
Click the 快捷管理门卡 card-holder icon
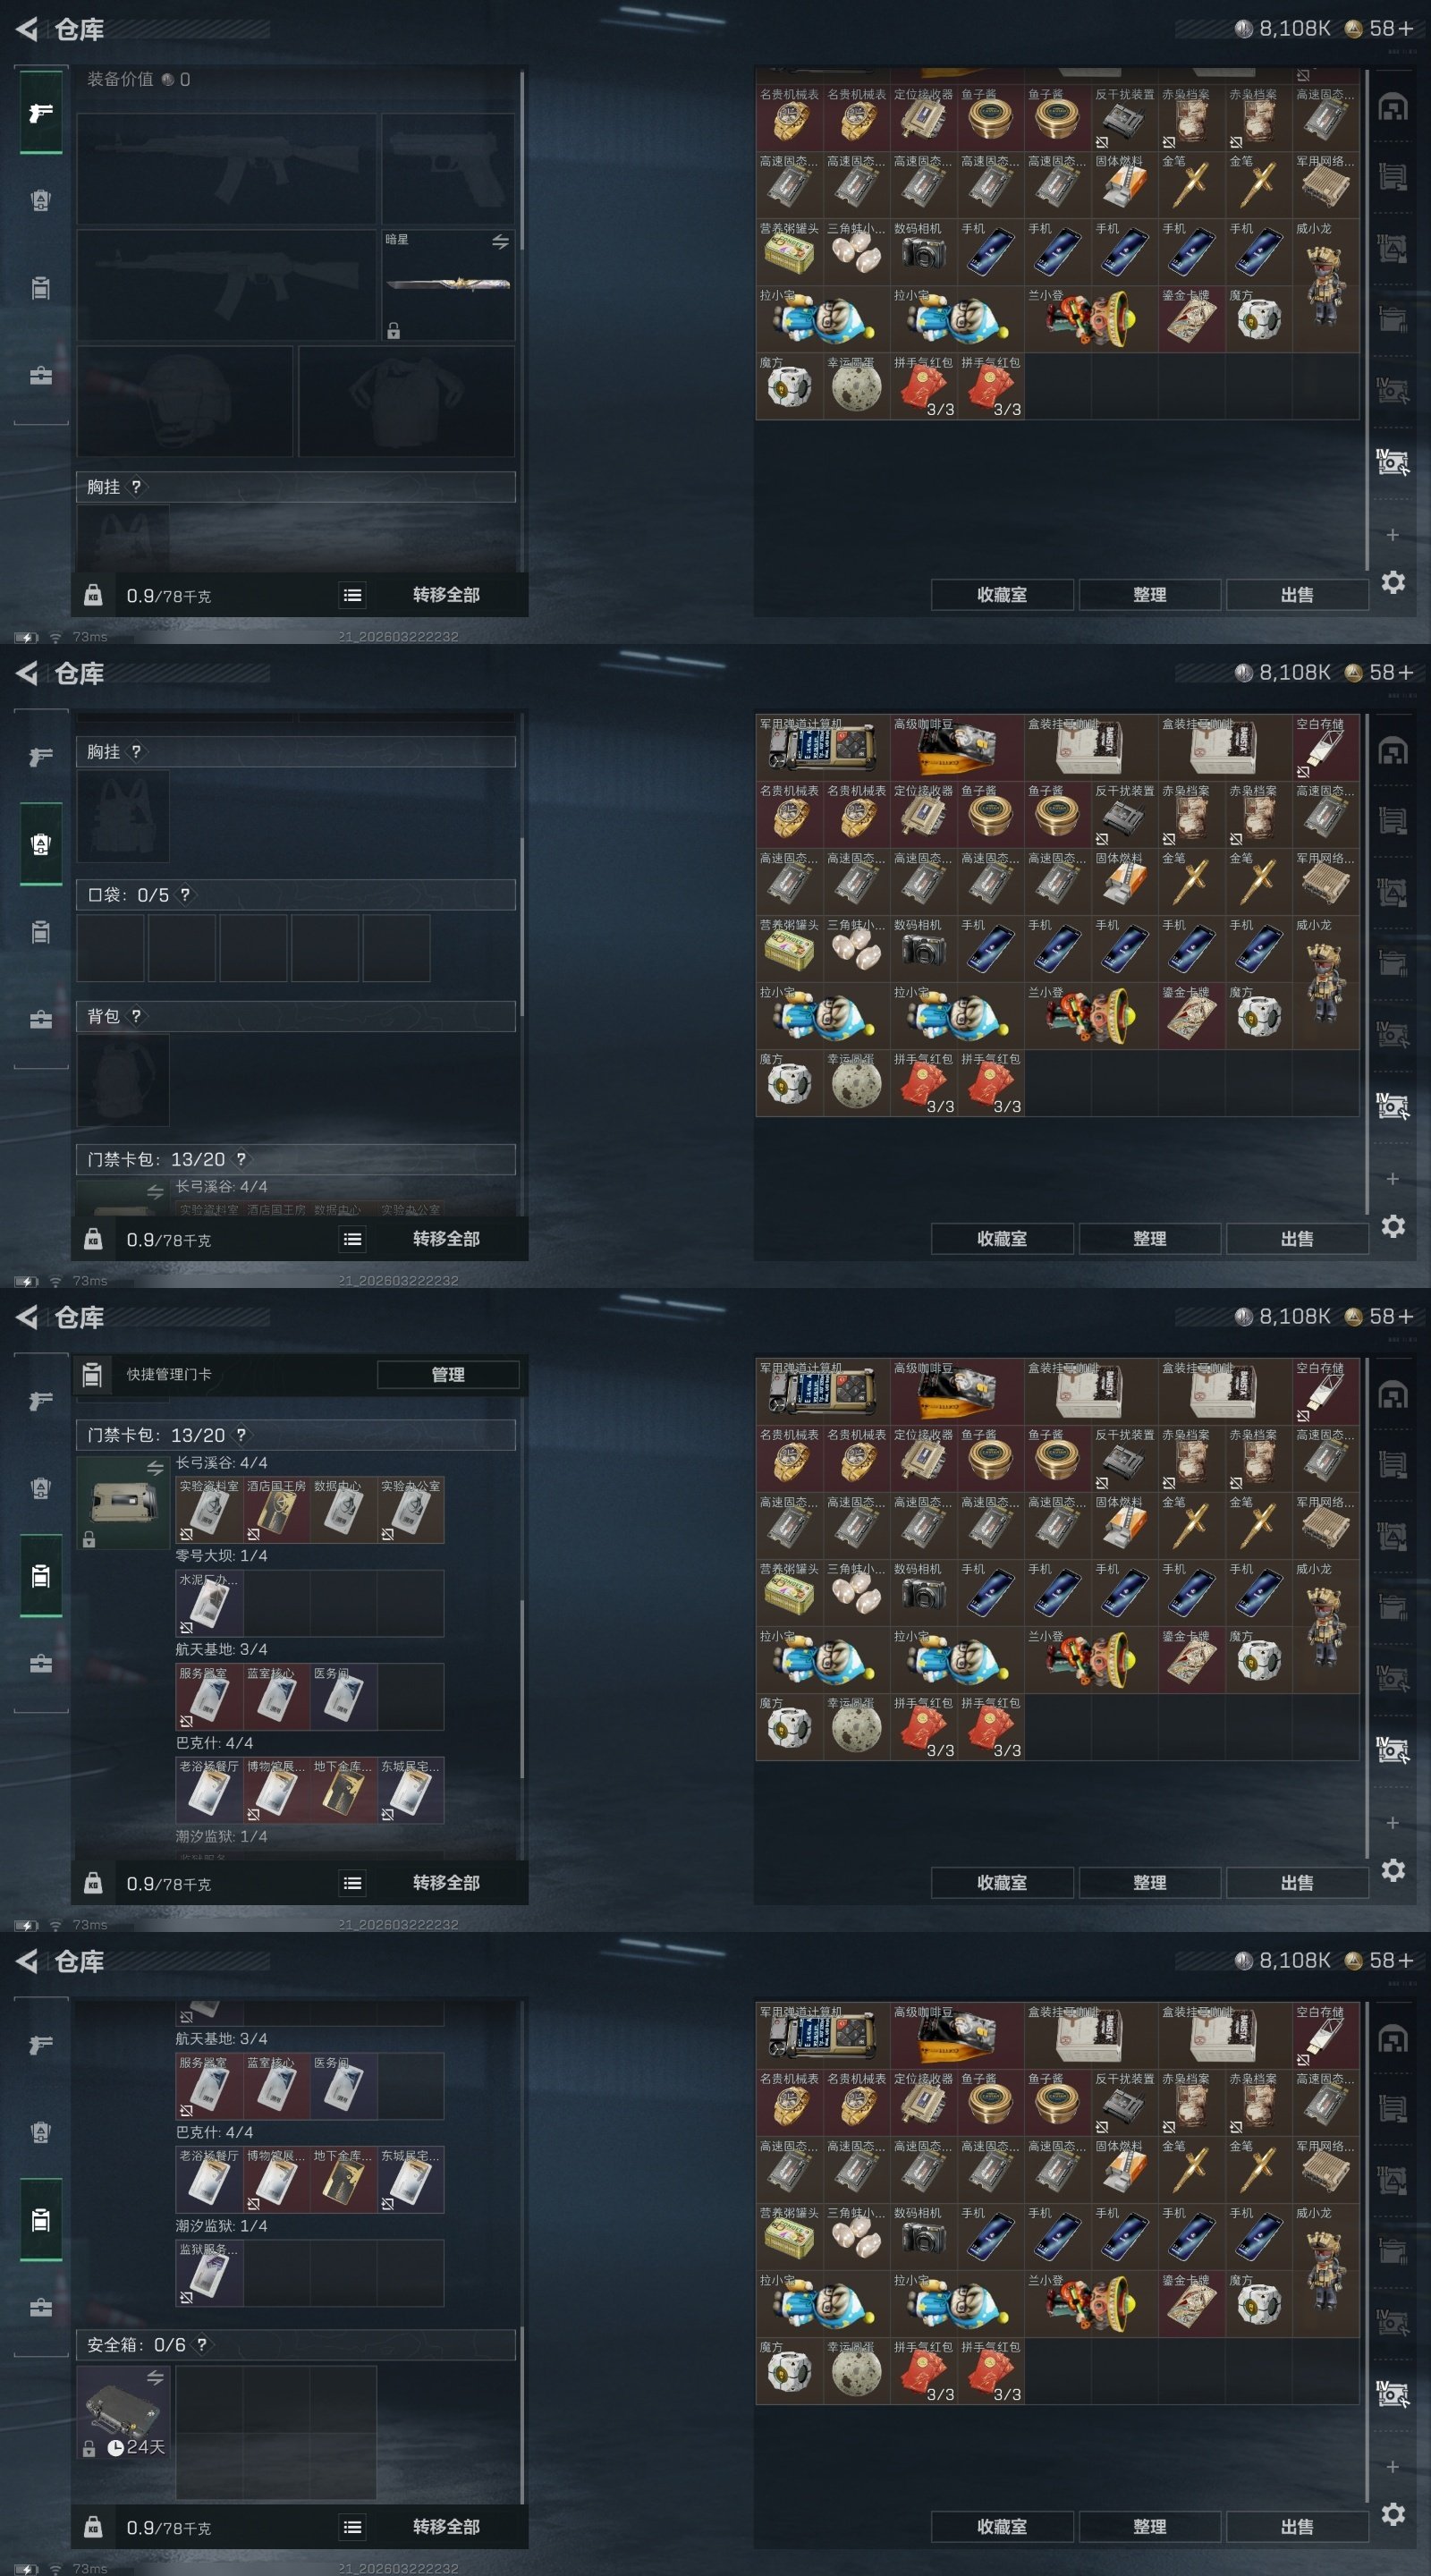pyautogui.click(x=92, y=1374)
